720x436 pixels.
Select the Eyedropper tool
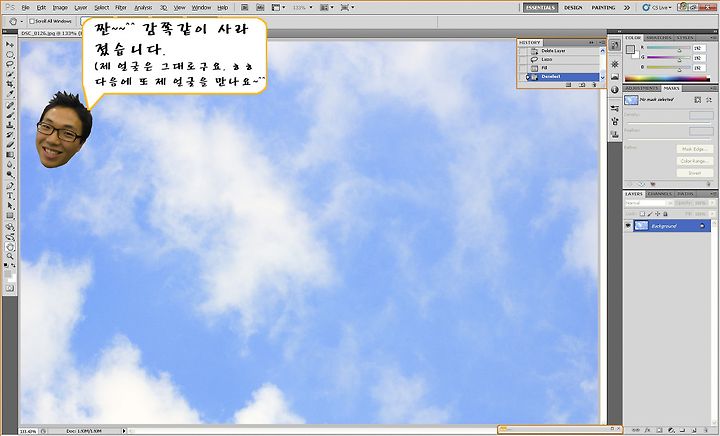click(10, 95)
